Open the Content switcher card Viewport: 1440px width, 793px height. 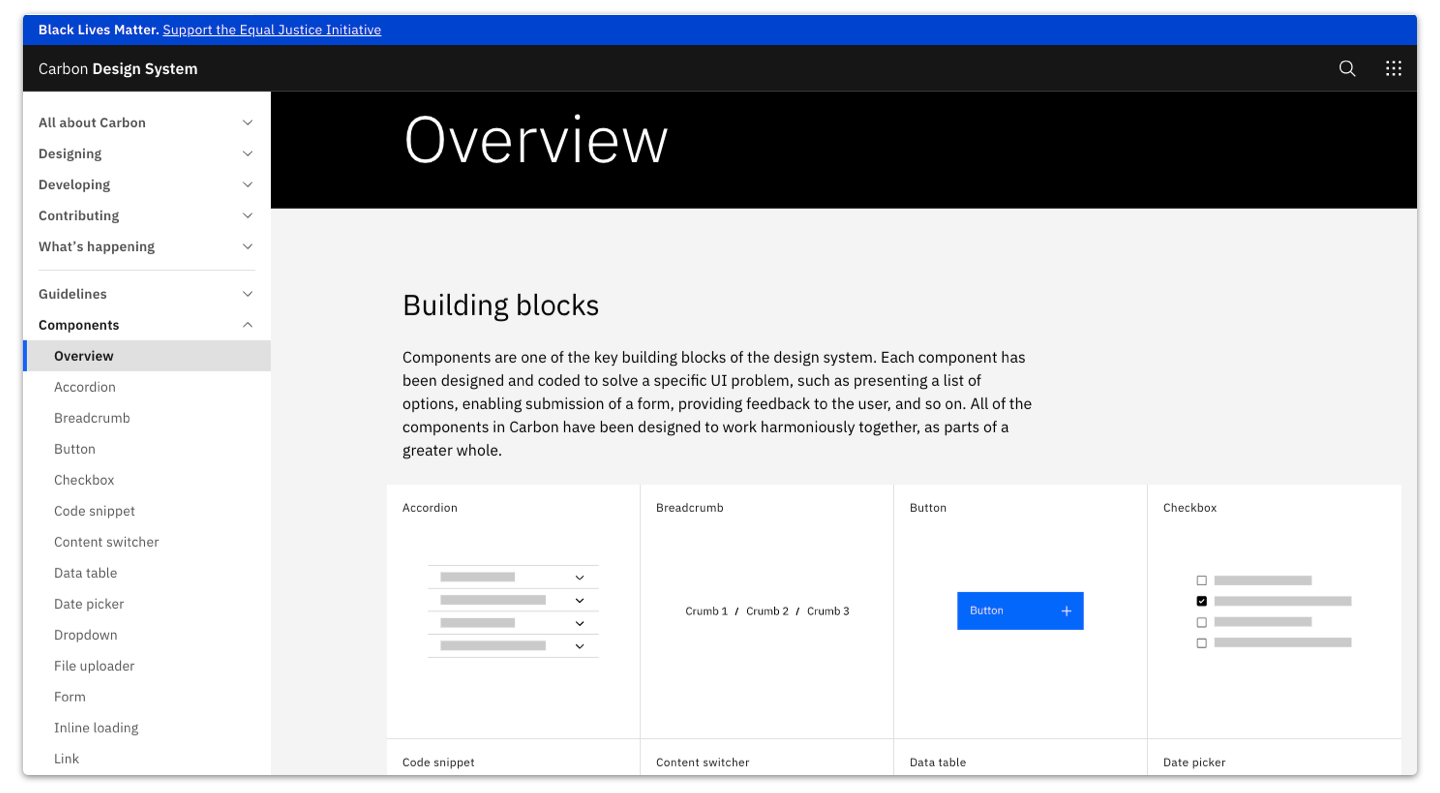coord(767,757)
